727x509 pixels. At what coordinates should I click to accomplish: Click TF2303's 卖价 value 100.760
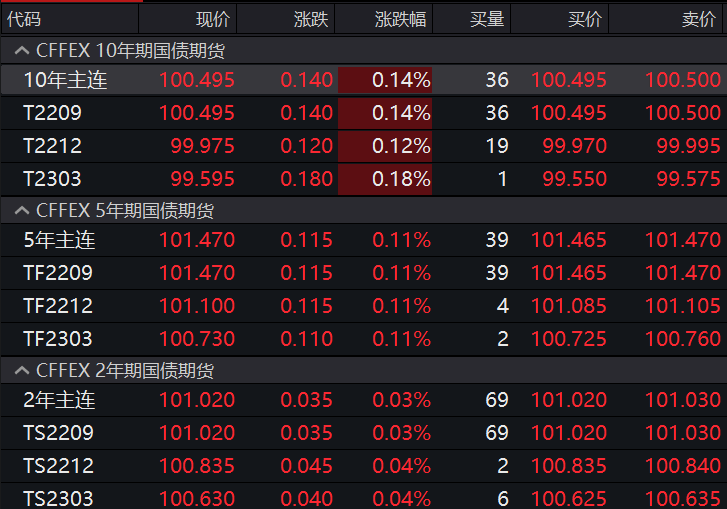coord(682,339)
